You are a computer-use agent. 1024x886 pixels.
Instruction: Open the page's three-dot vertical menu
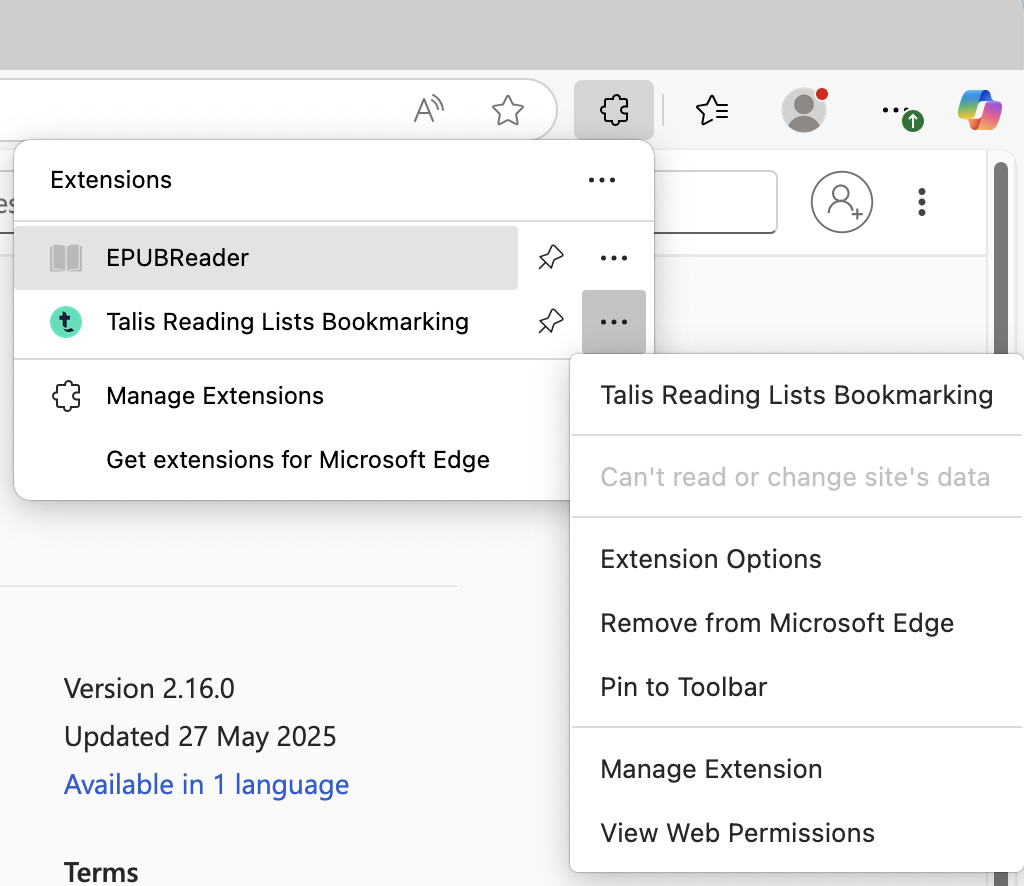(x=921, y=201)
